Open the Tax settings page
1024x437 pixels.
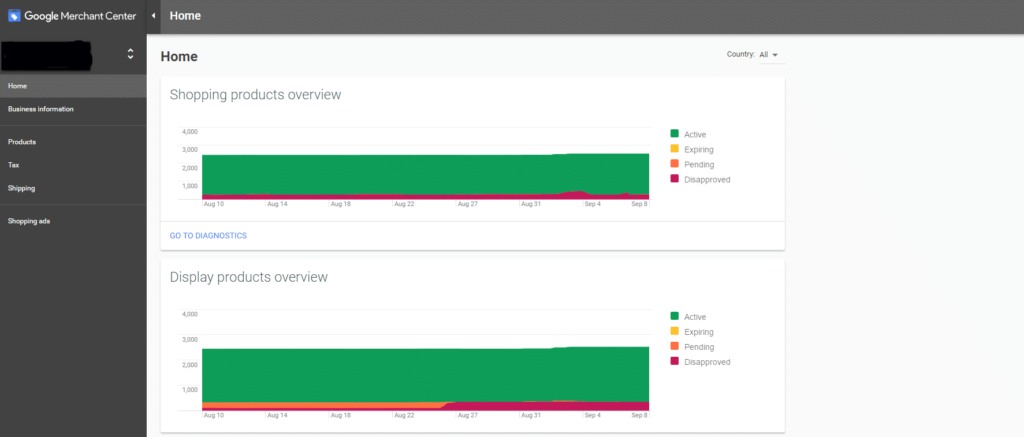click(13, 165)
